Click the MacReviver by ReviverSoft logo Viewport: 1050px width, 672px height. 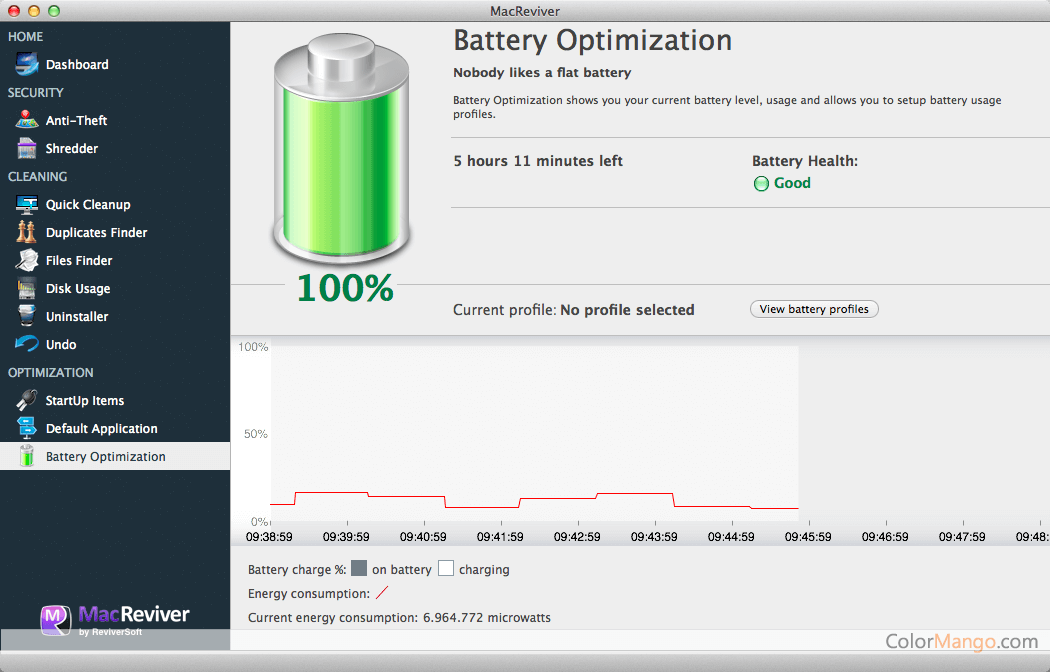pos(115,619)
